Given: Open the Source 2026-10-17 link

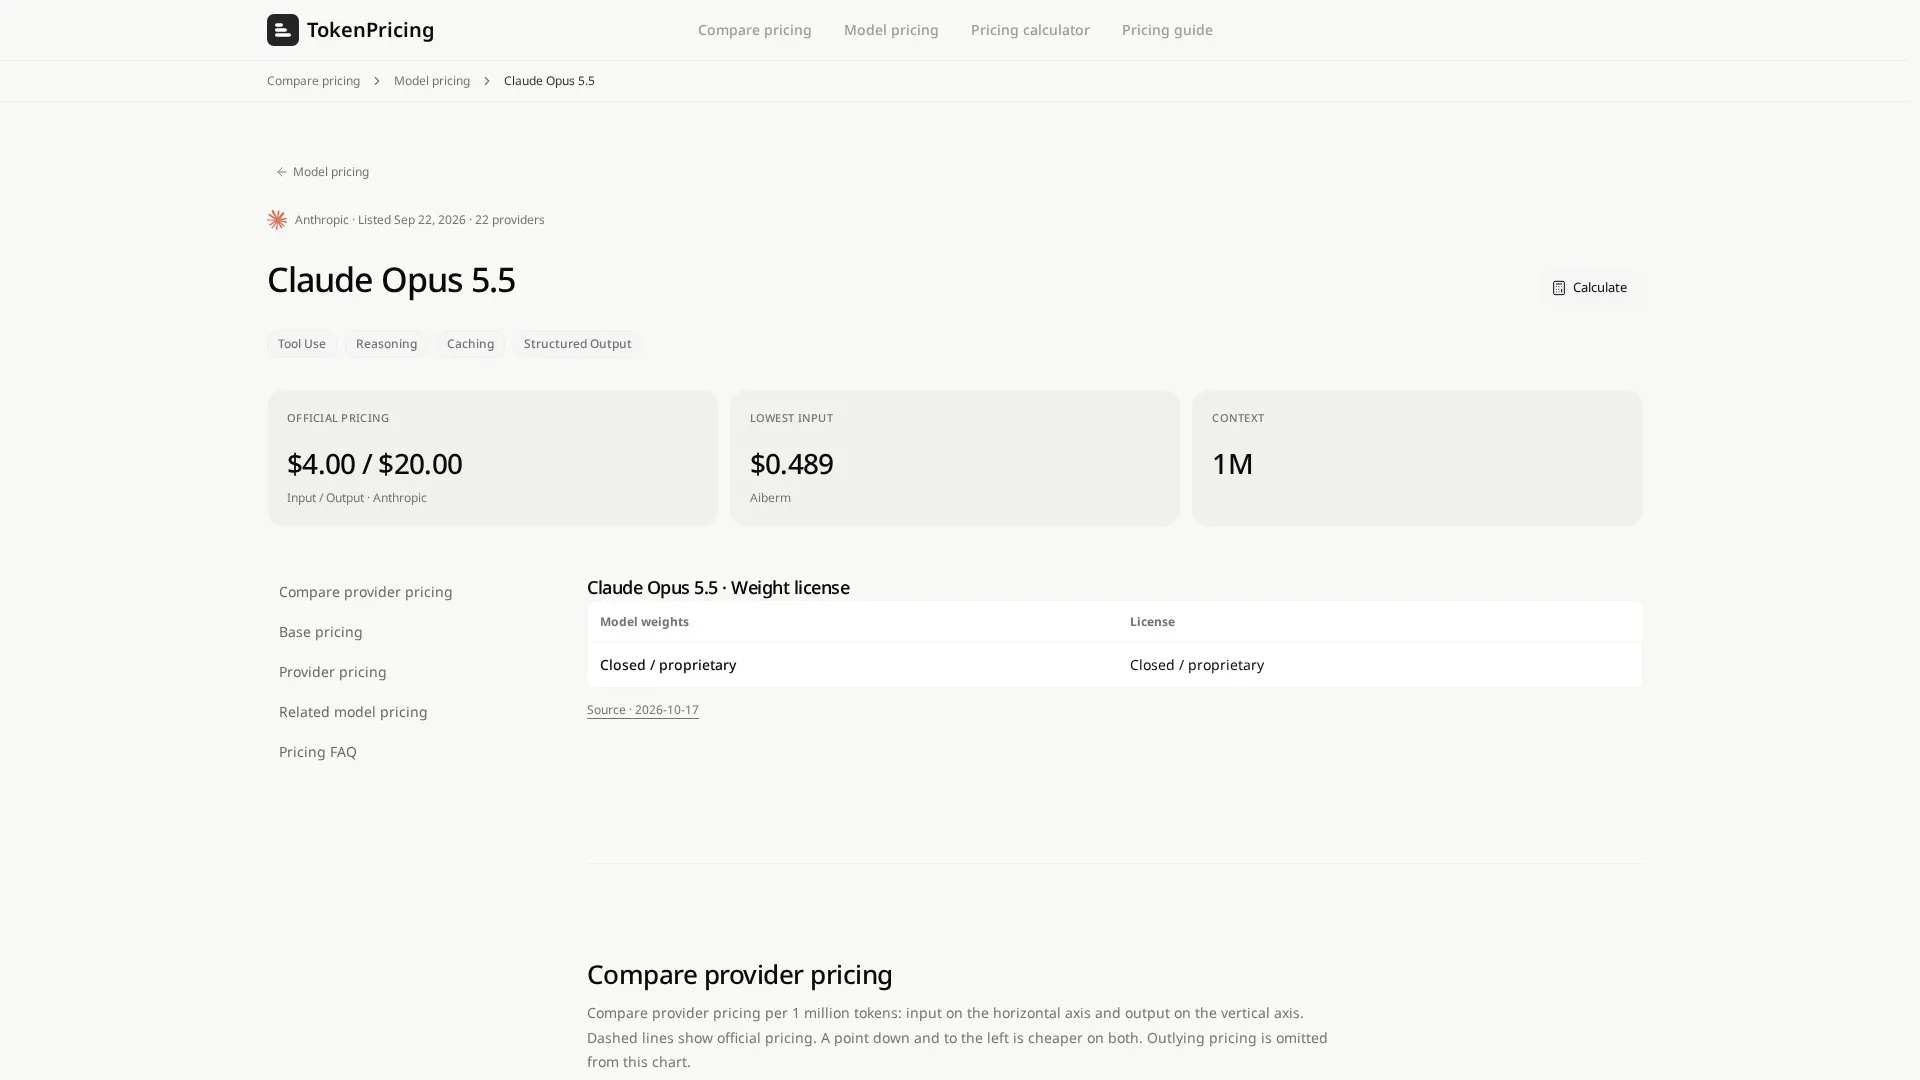Looking at the screenshot, I should (642, 710).
